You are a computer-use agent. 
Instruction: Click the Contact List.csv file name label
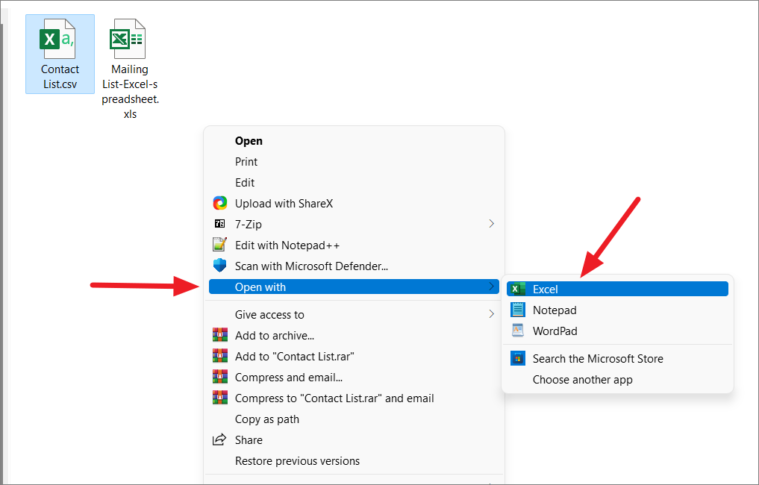tap(60, 76)
